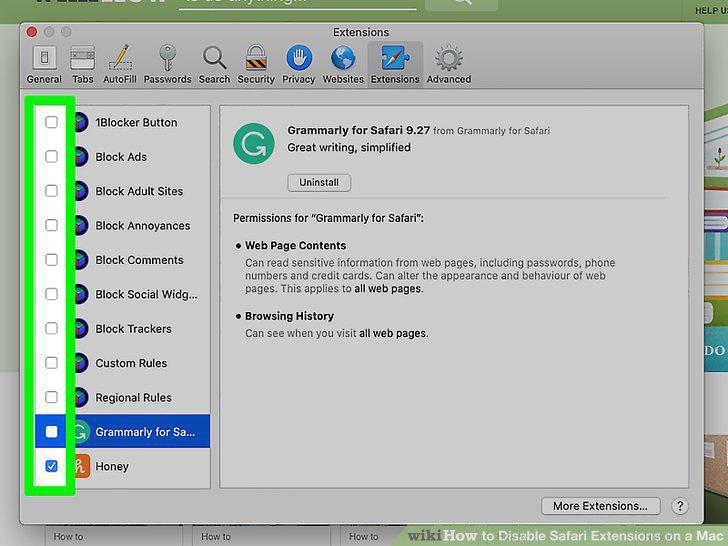The height and width of the screenshot is (546, 728).
Task: Open the Search magnifier pane
Action: tap(214, 64)
